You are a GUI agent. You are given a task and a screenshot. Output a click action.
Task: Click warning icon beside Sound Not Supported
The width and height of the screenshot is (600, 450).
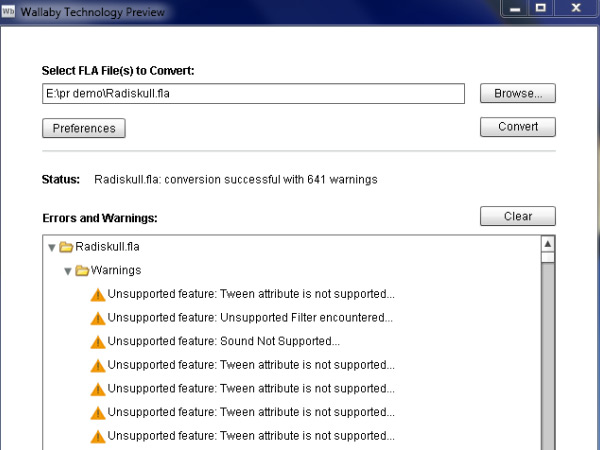[x=98, y=342]
